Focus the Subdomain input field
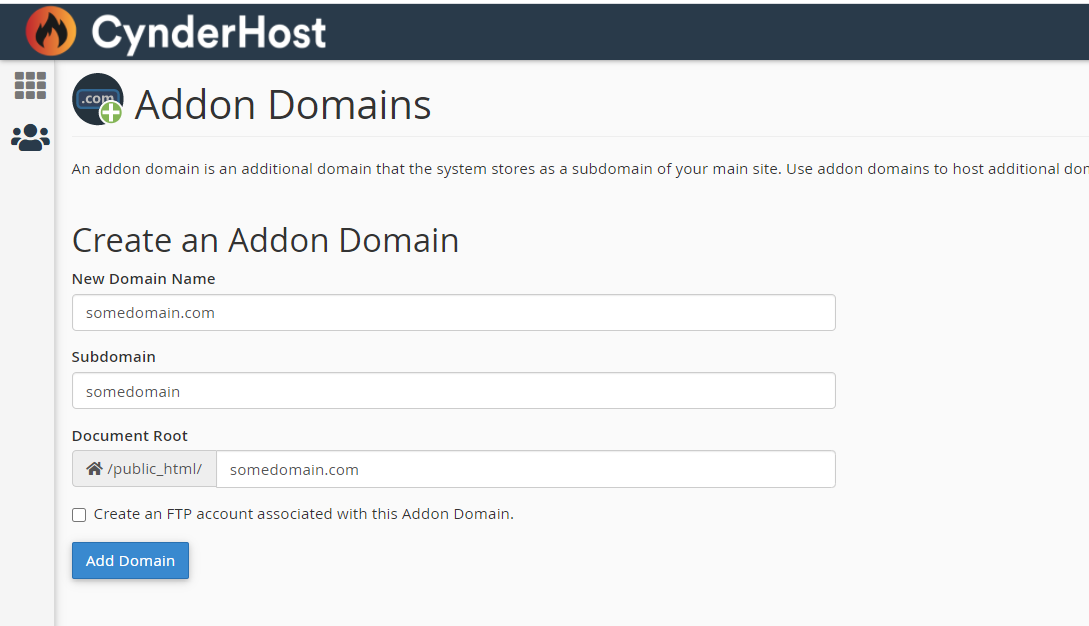 (x=454, y=390)
